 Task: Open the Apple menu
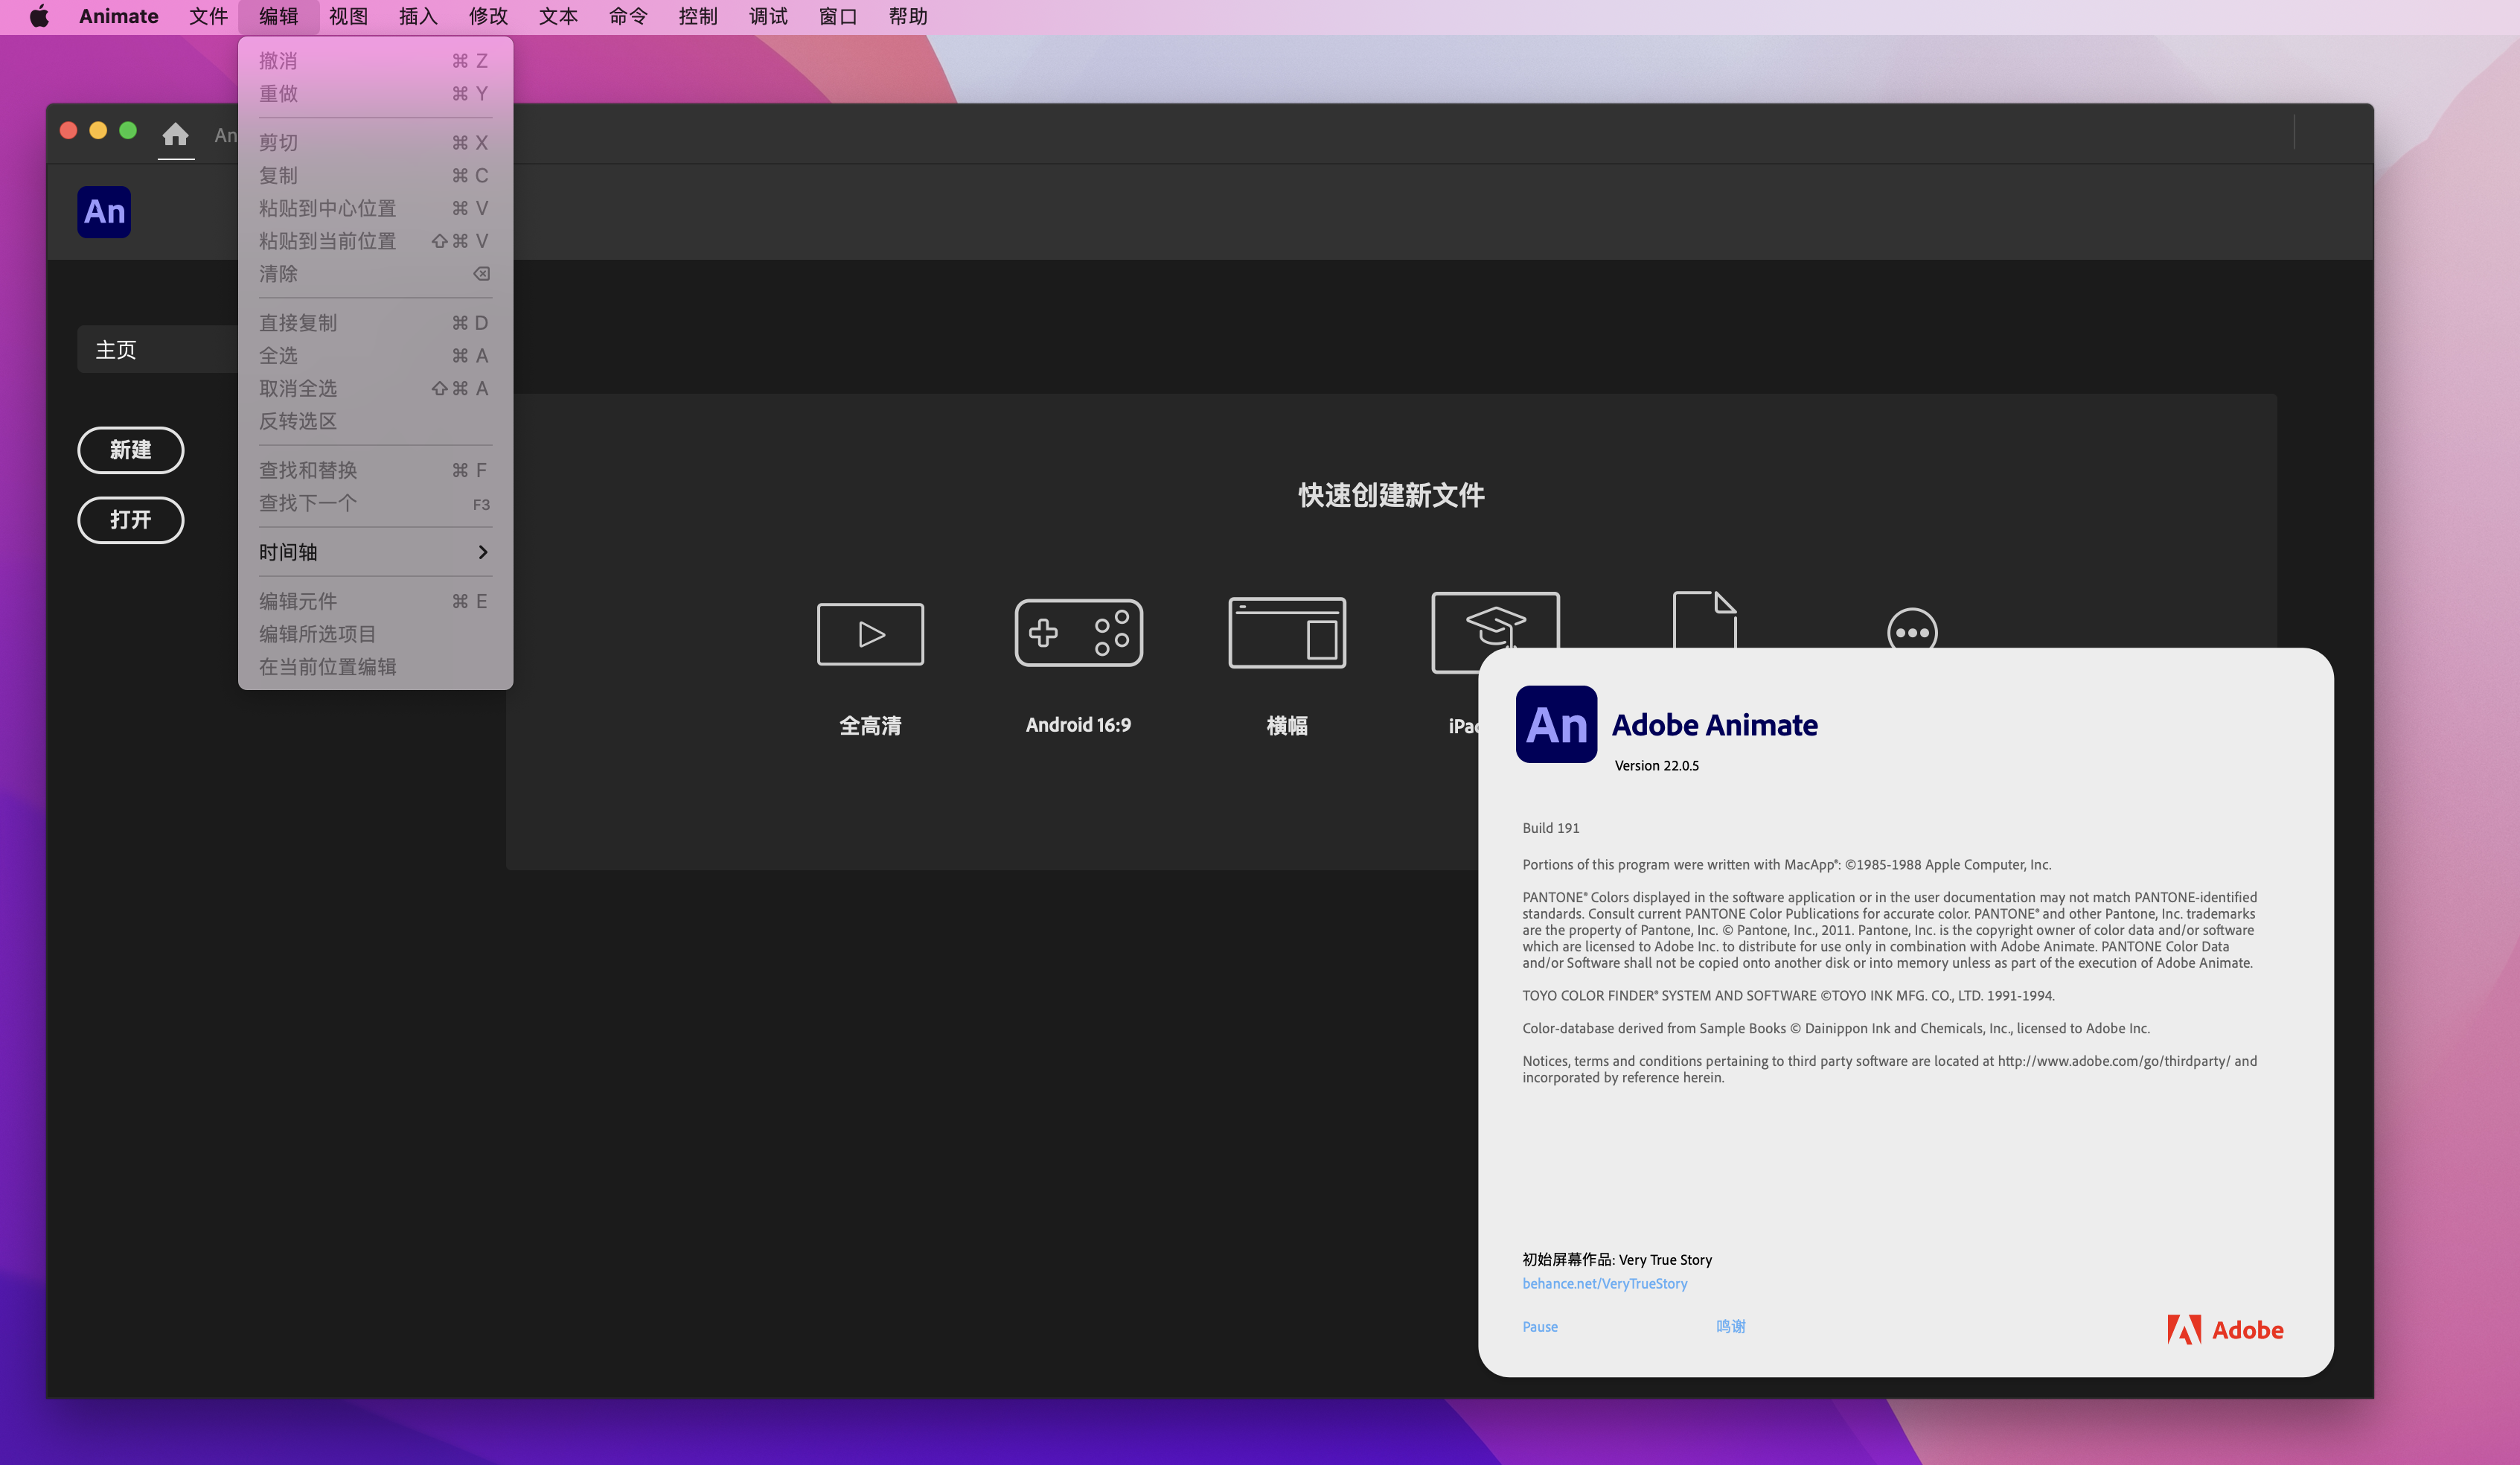(39, 16)
